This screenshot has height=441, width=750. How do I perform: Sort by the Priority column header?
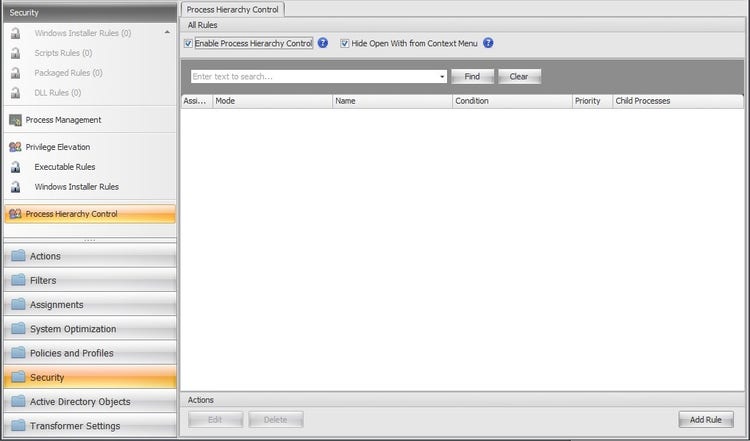[592, 101]
